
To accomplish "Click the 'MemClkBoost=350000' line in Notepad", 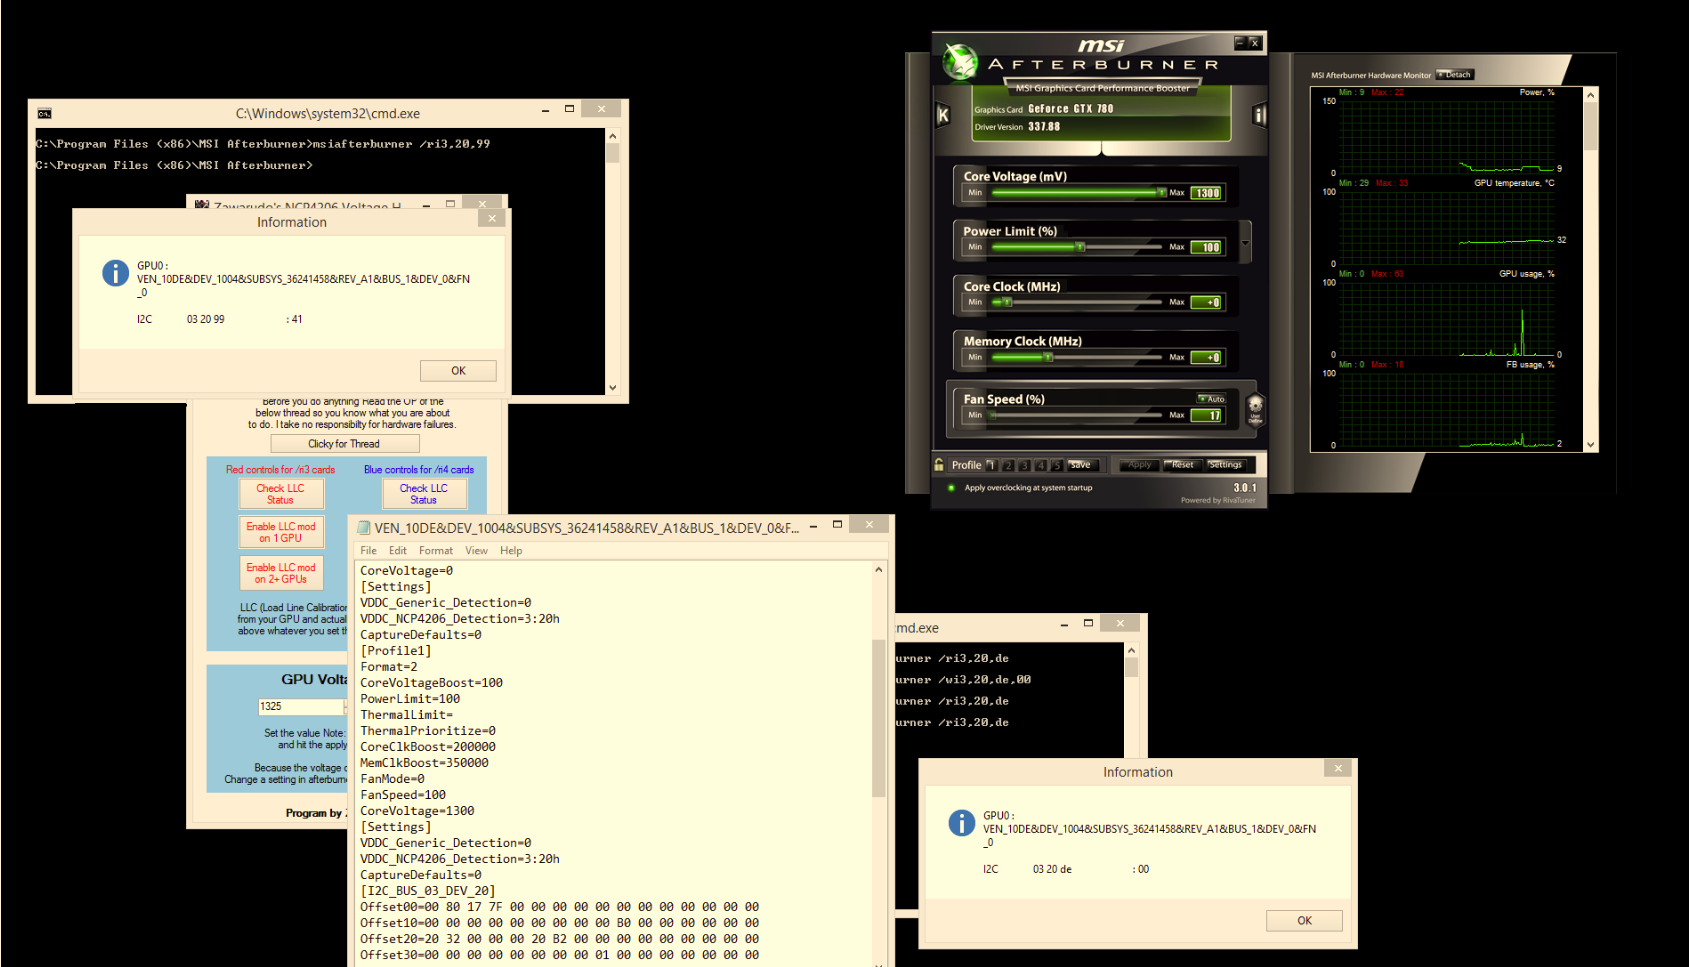I will point(424,763).
